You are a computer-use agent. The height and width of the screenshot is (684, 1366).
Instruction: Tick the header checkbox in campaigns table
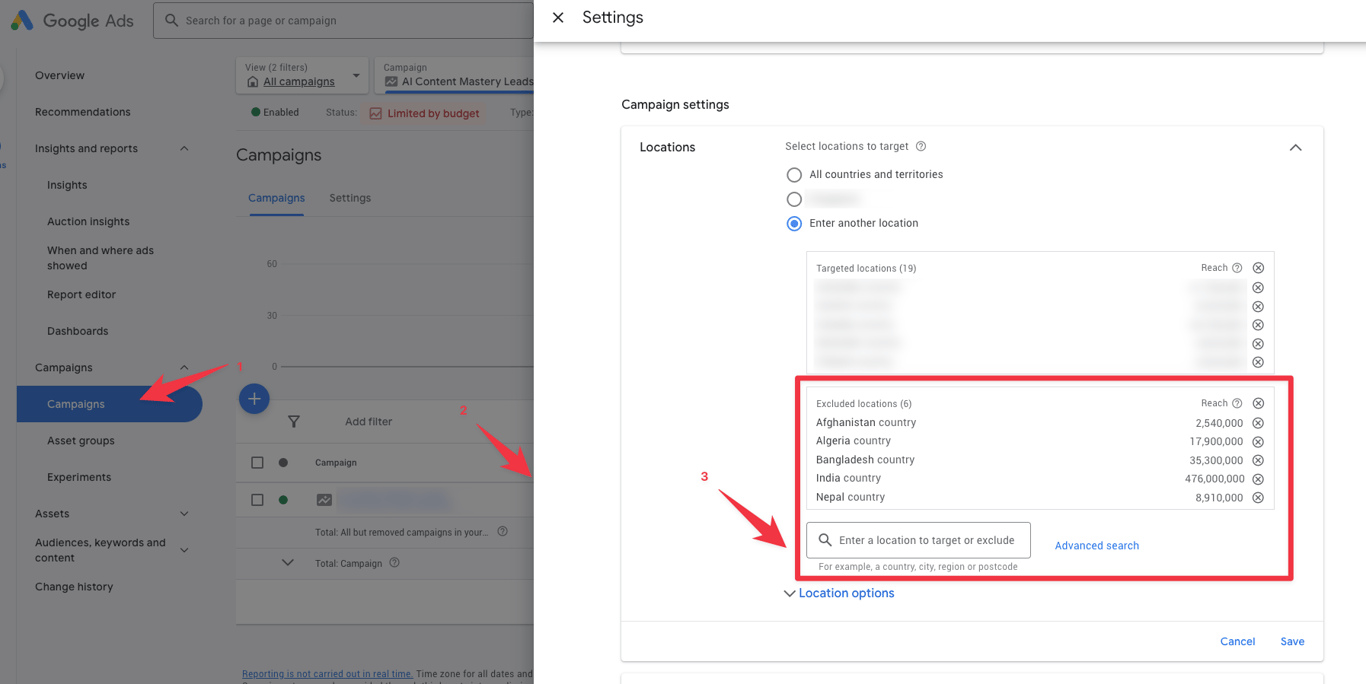[x=257, y=463]
